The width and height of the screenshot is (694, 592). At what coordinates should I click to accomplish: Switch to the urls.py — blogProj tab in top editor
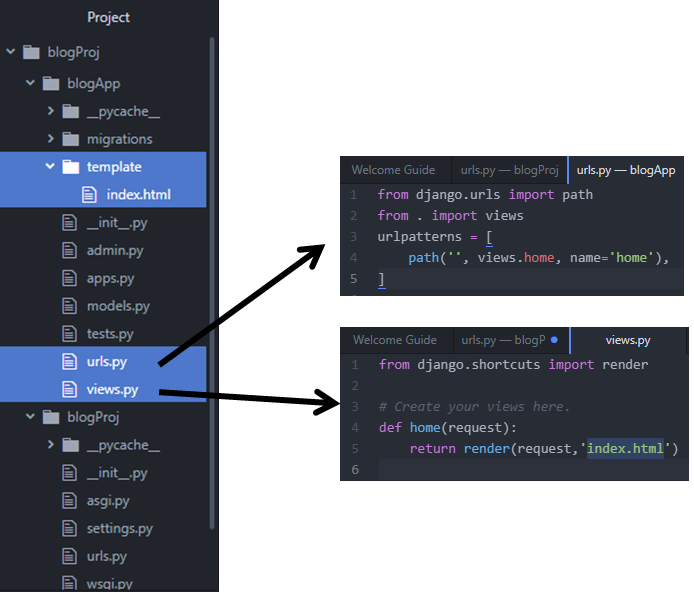pos(508,170)
